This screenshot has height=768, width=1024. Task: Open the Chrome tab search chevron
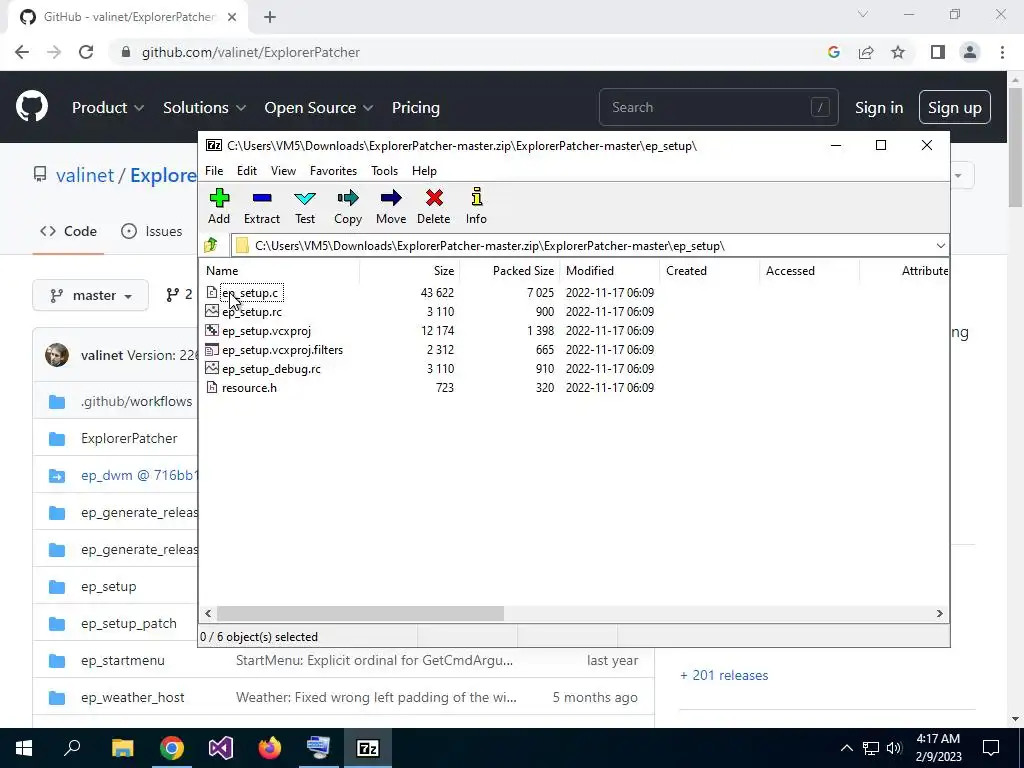coord(863,14)
